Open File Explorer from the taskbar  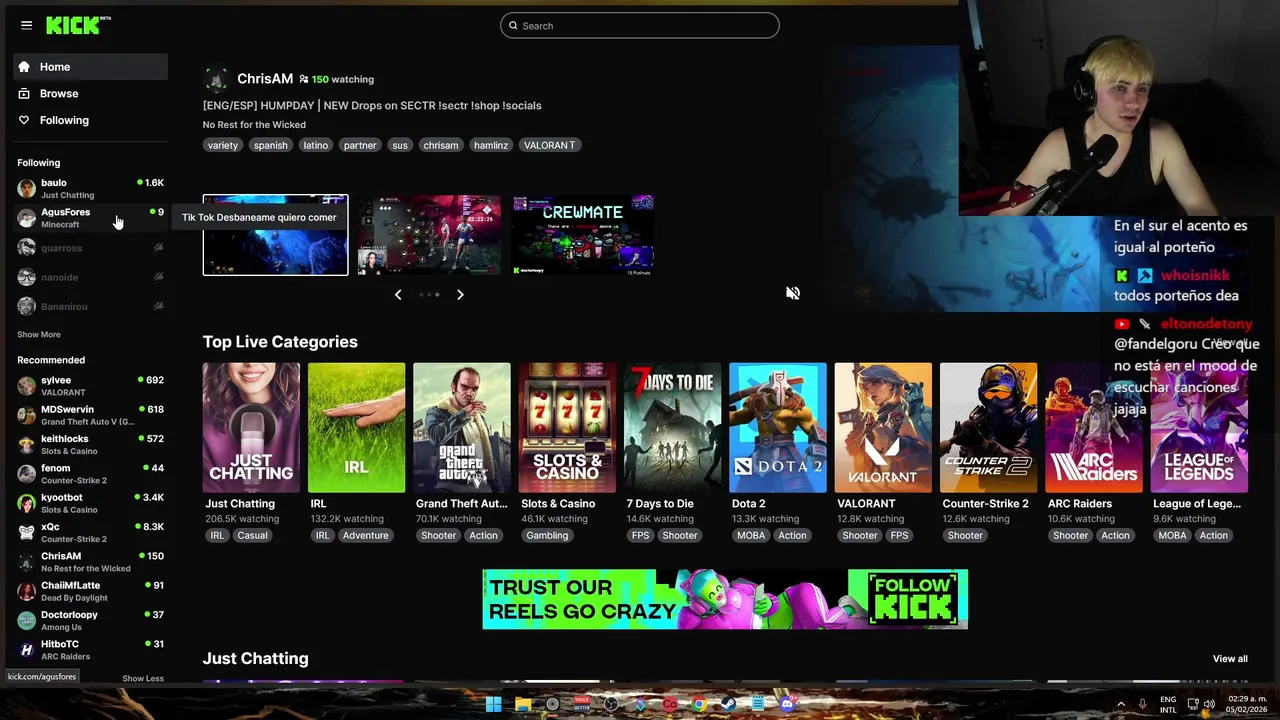[523, 704]
